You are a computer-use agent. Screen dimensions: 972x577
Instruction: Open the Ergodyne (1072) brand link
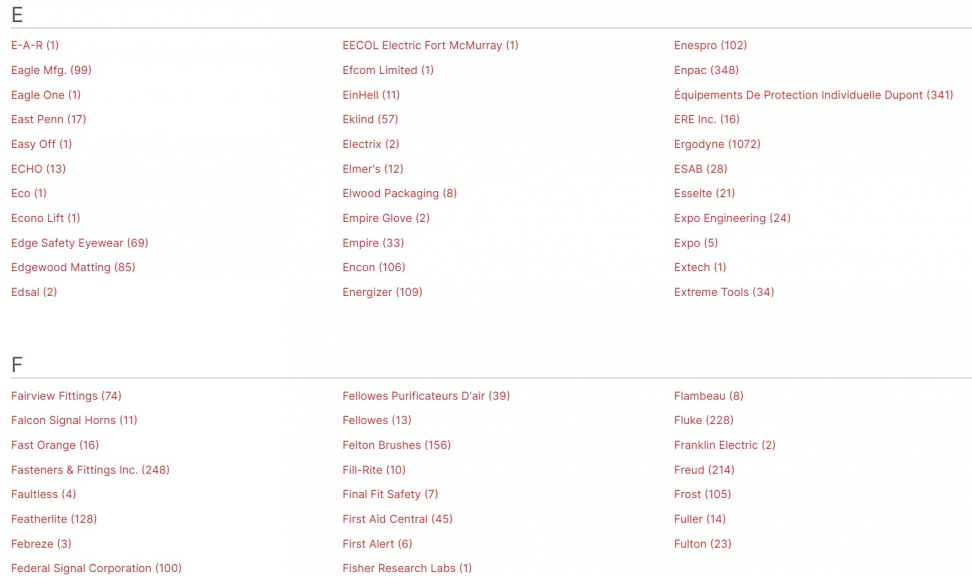[716, 144]
